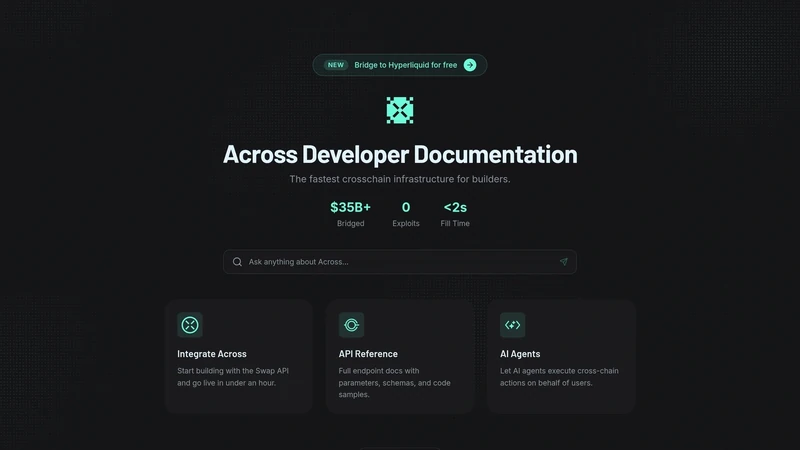Click the fastest crosschain infrastructure subtitle
Image resolution: width=800 pixels, height=450 pixels.
pyautogui.click(x=400, y=179)
